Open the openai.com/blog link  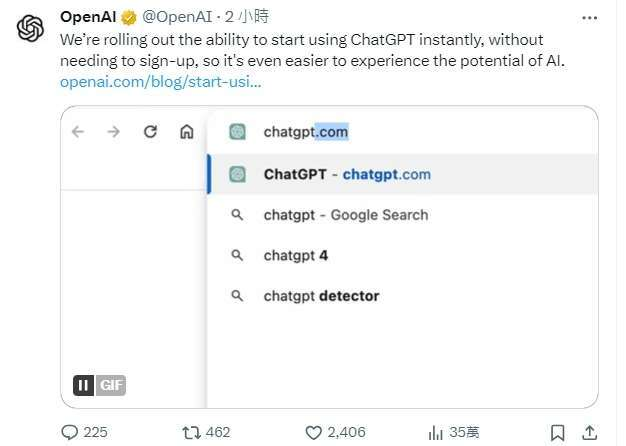pyautogui.click(x=160, y=80)
